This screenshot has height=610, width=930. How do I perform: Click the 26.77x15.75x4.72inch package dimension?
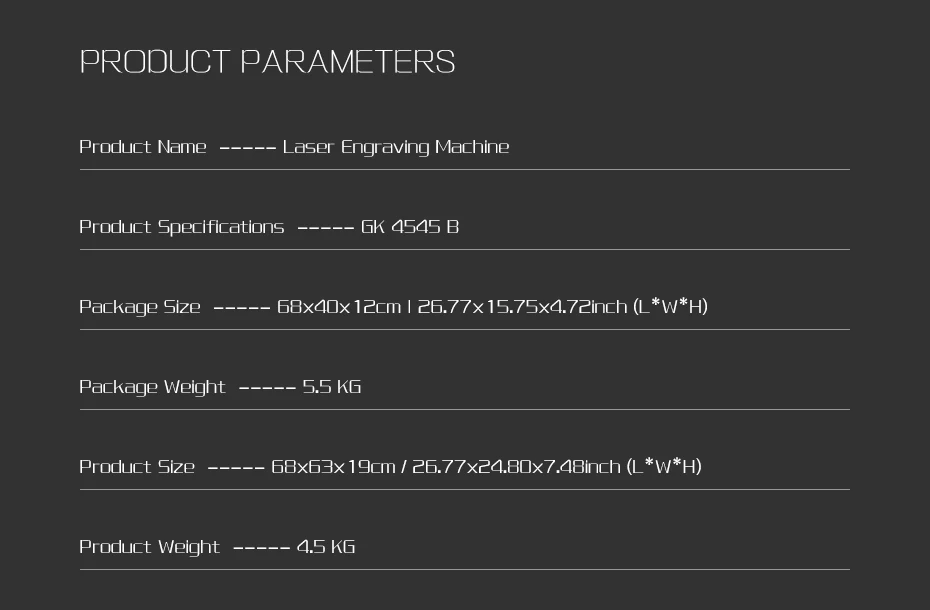521,307
